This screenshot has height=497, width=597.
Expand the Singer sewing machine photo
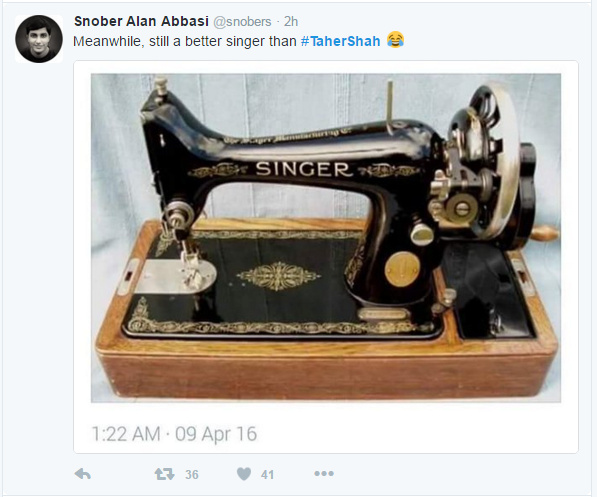[326, 238]
